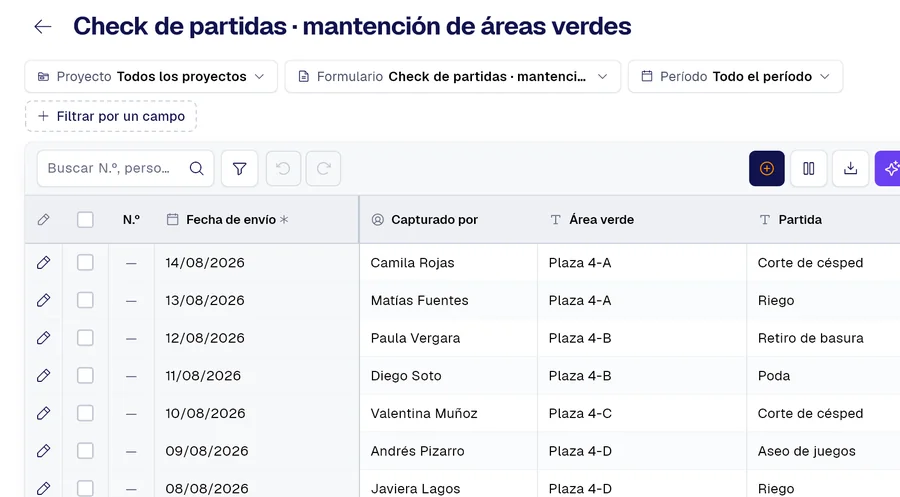Click the redo arrow button

coord(323,168)
